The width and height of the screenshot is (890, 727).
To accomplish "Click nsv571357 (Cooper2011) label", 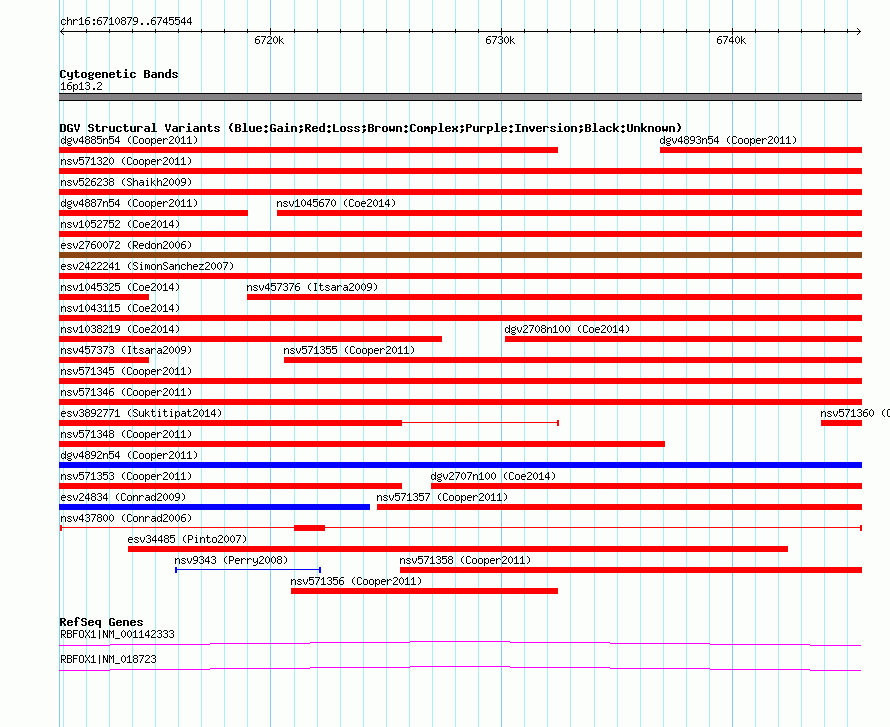I will (442, 497).
